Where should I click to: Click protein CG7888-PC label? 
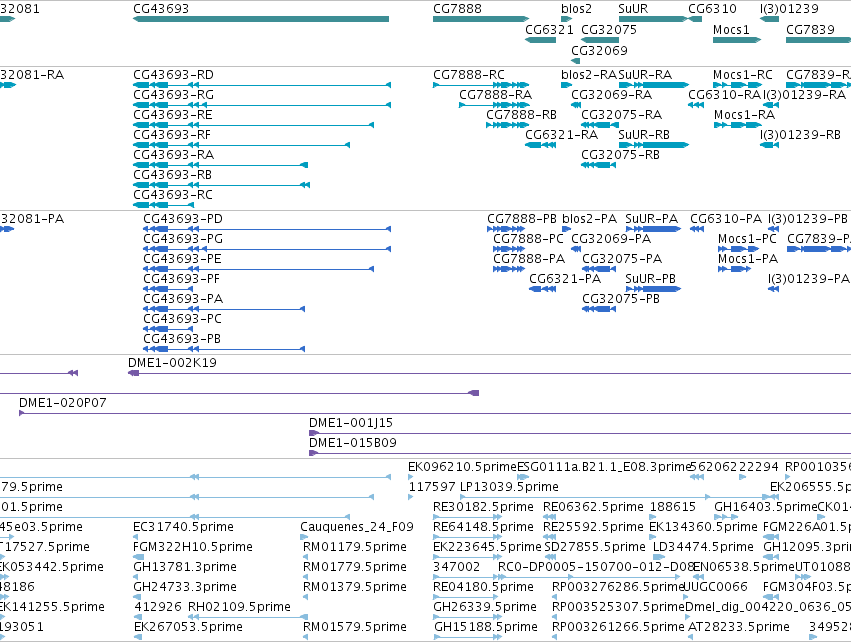(x=528, y=239)
